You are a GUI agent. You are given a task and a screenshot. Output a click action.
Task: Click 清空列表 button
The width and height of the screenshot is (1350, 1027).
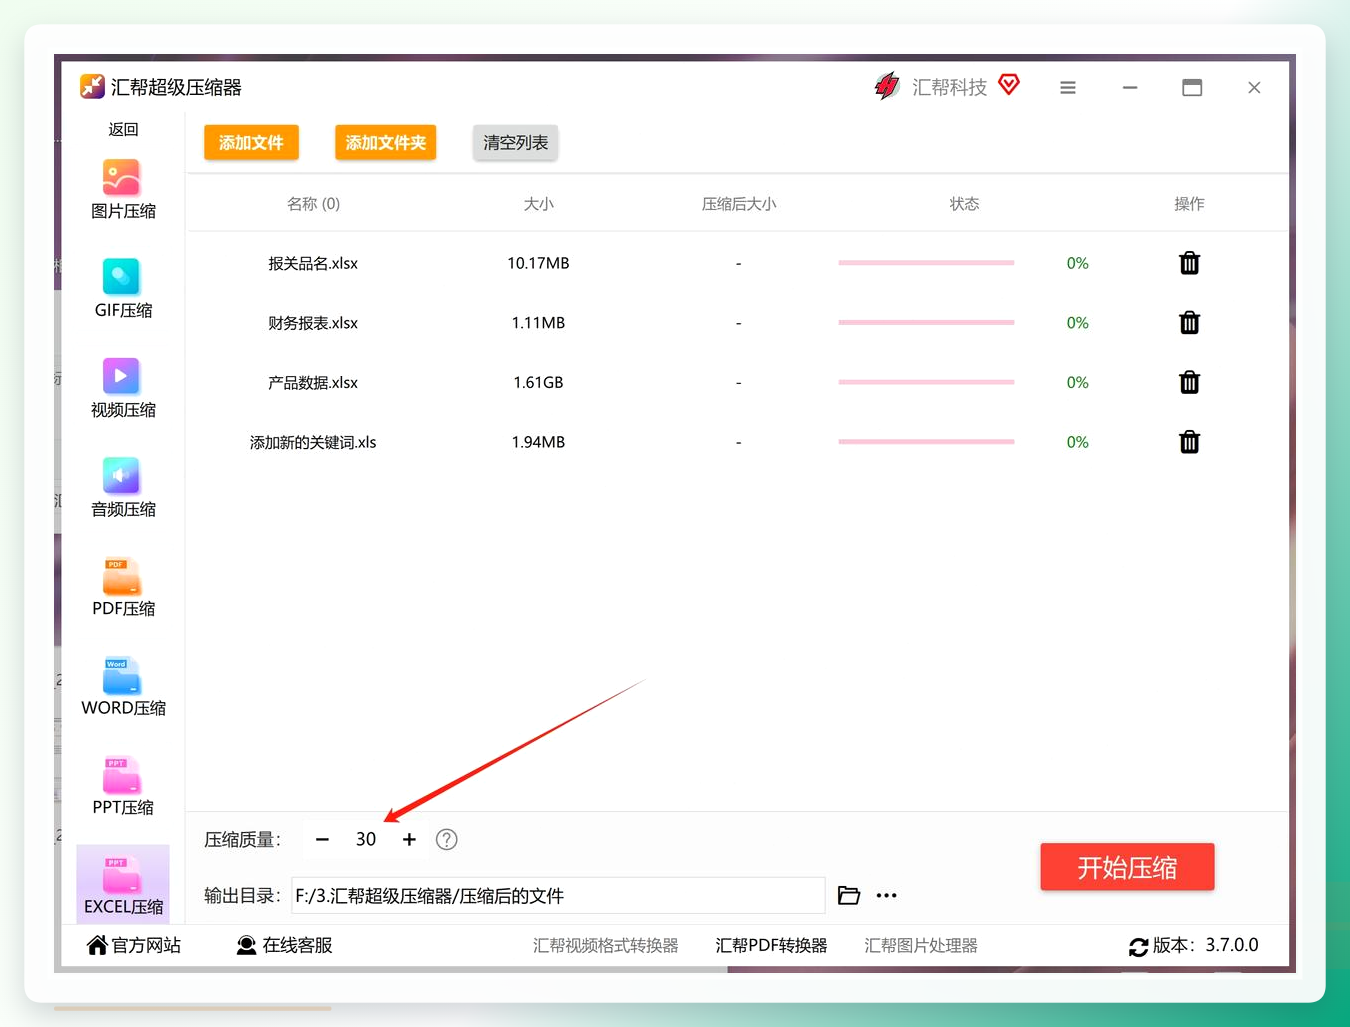[x=515, y=143]
